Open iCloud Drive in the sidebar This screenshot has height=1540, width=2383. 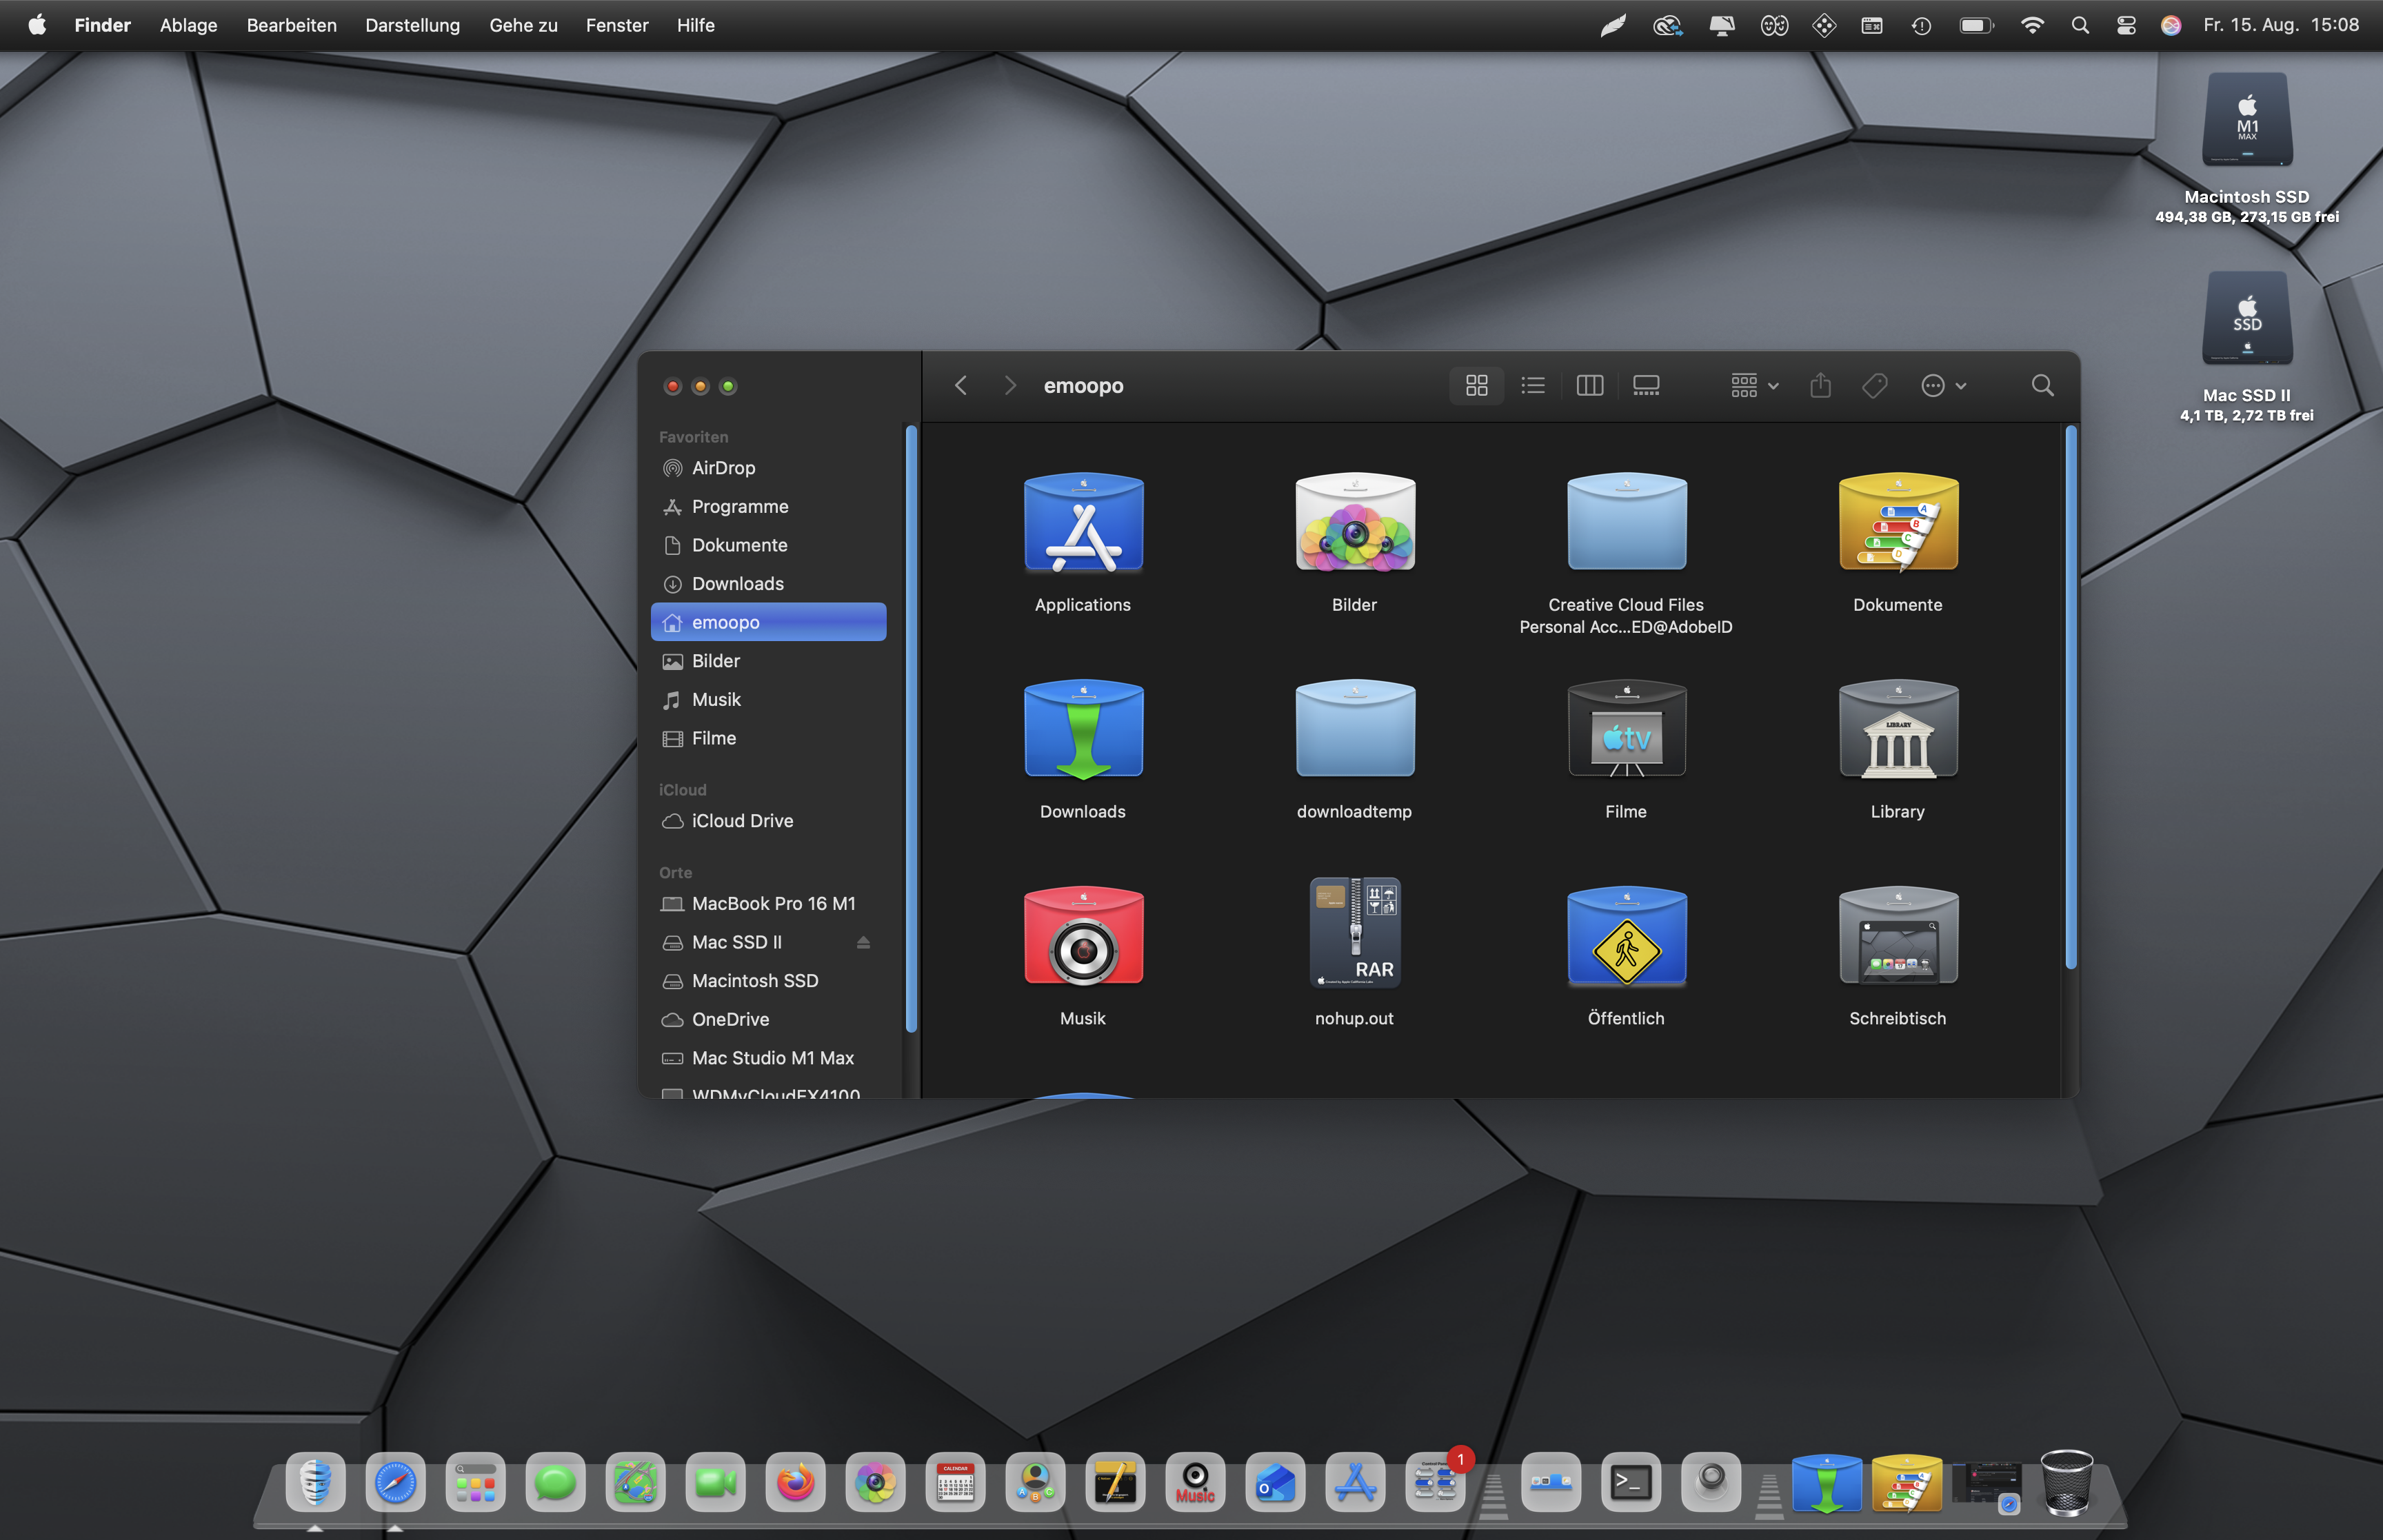point(768,821)
